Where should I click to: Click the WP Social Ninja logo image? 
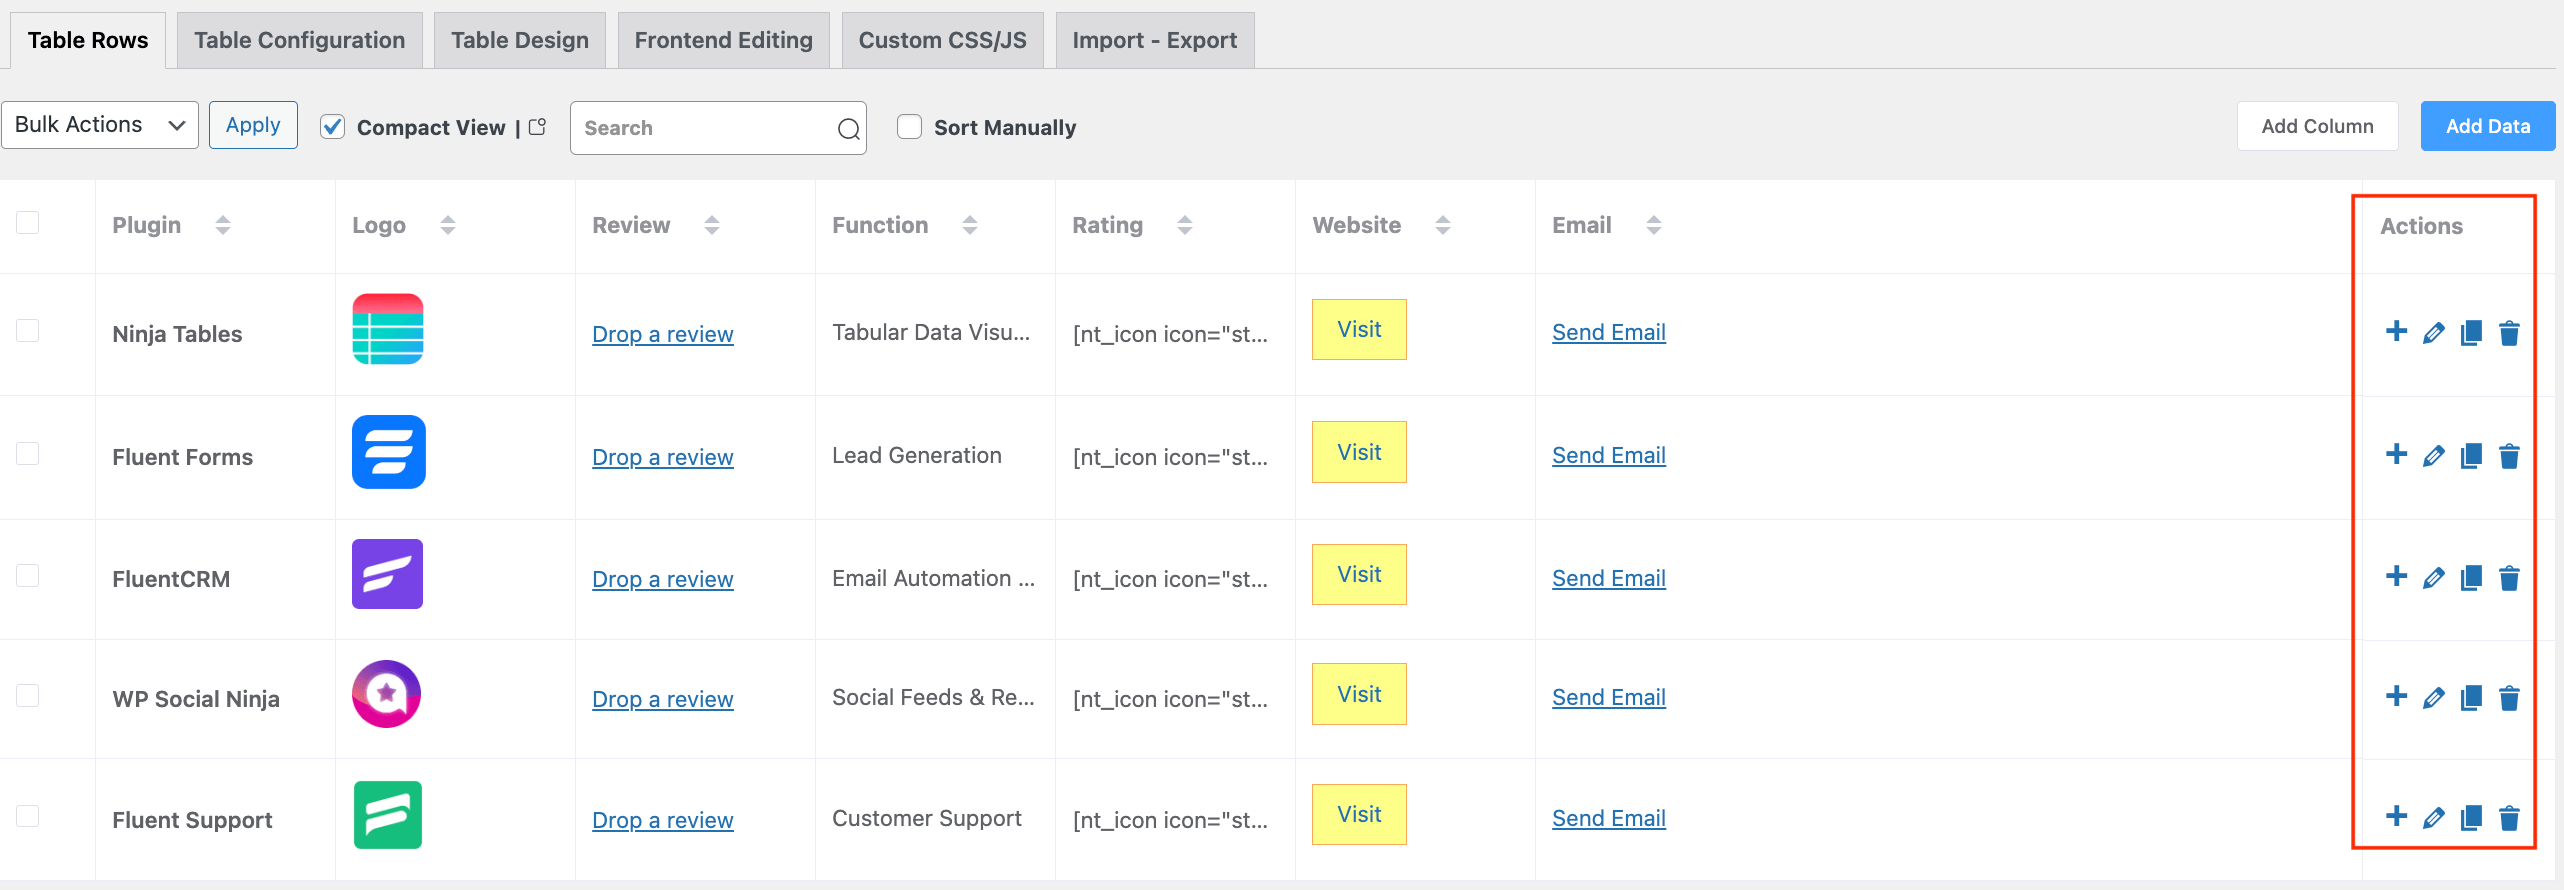click(386, 694)
